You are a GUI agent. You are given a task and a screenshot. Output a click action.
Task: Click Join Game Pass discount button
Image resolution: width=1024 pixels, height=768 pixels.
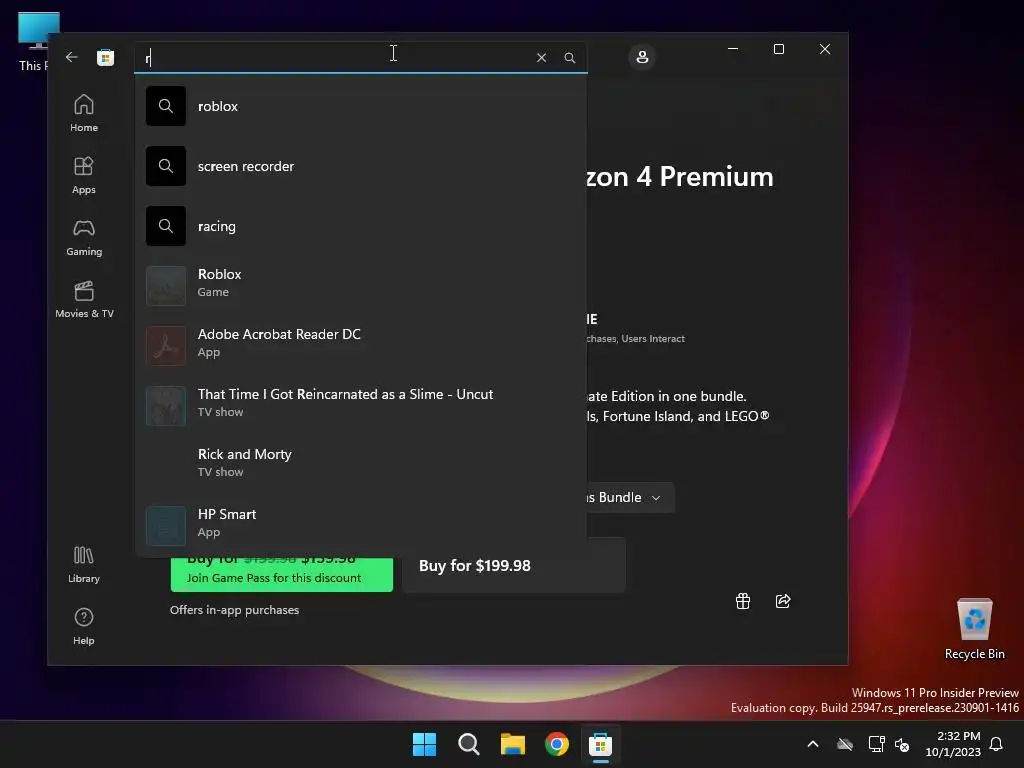(281, 575)
